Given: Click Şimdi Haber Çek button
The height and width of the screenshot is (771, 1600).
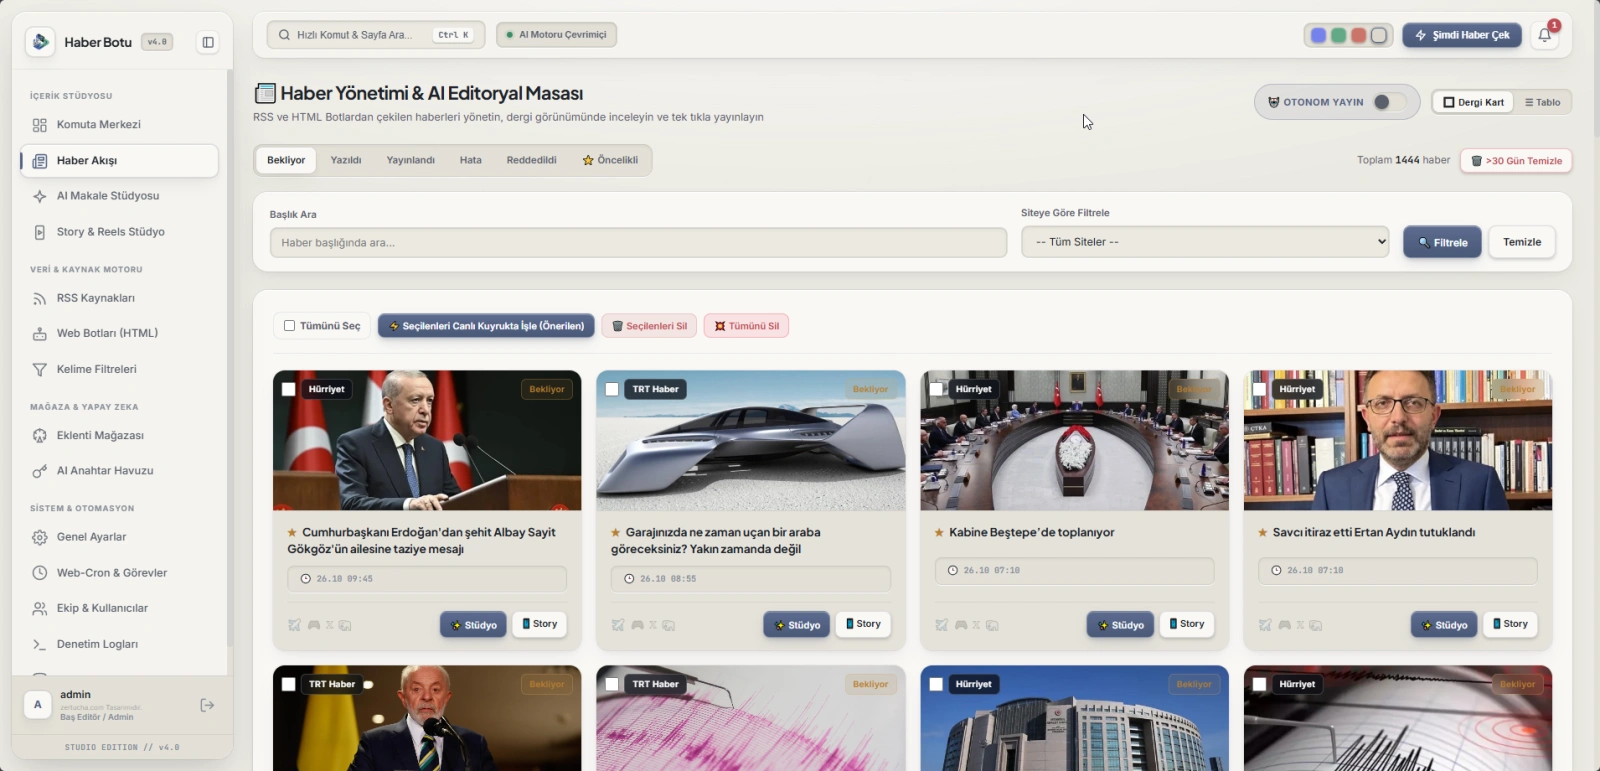Looking at the screenshot, I should [1462, 35].
